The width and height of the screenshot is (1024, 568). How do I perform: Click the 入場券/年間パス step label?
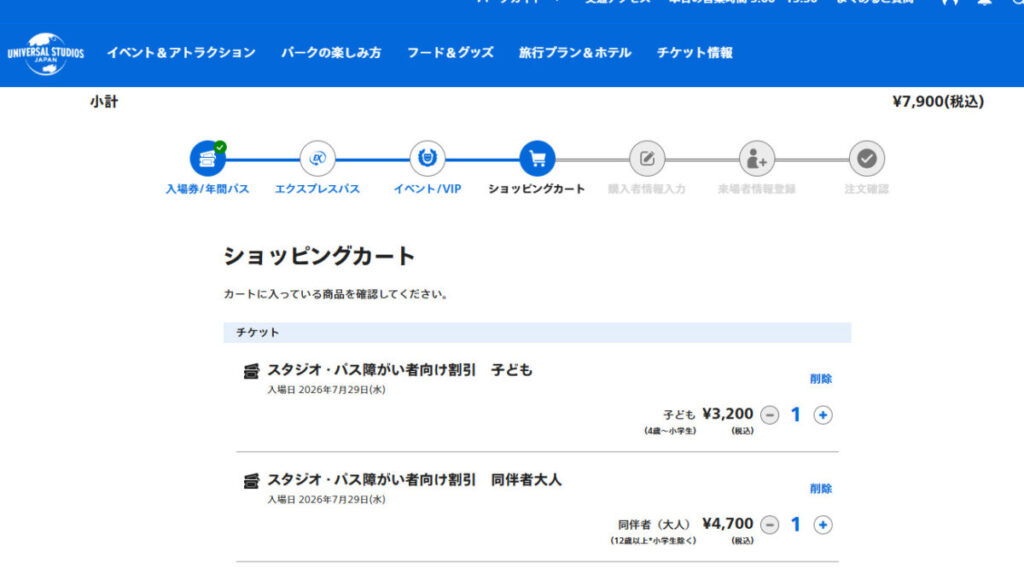[x=207, y=189]
